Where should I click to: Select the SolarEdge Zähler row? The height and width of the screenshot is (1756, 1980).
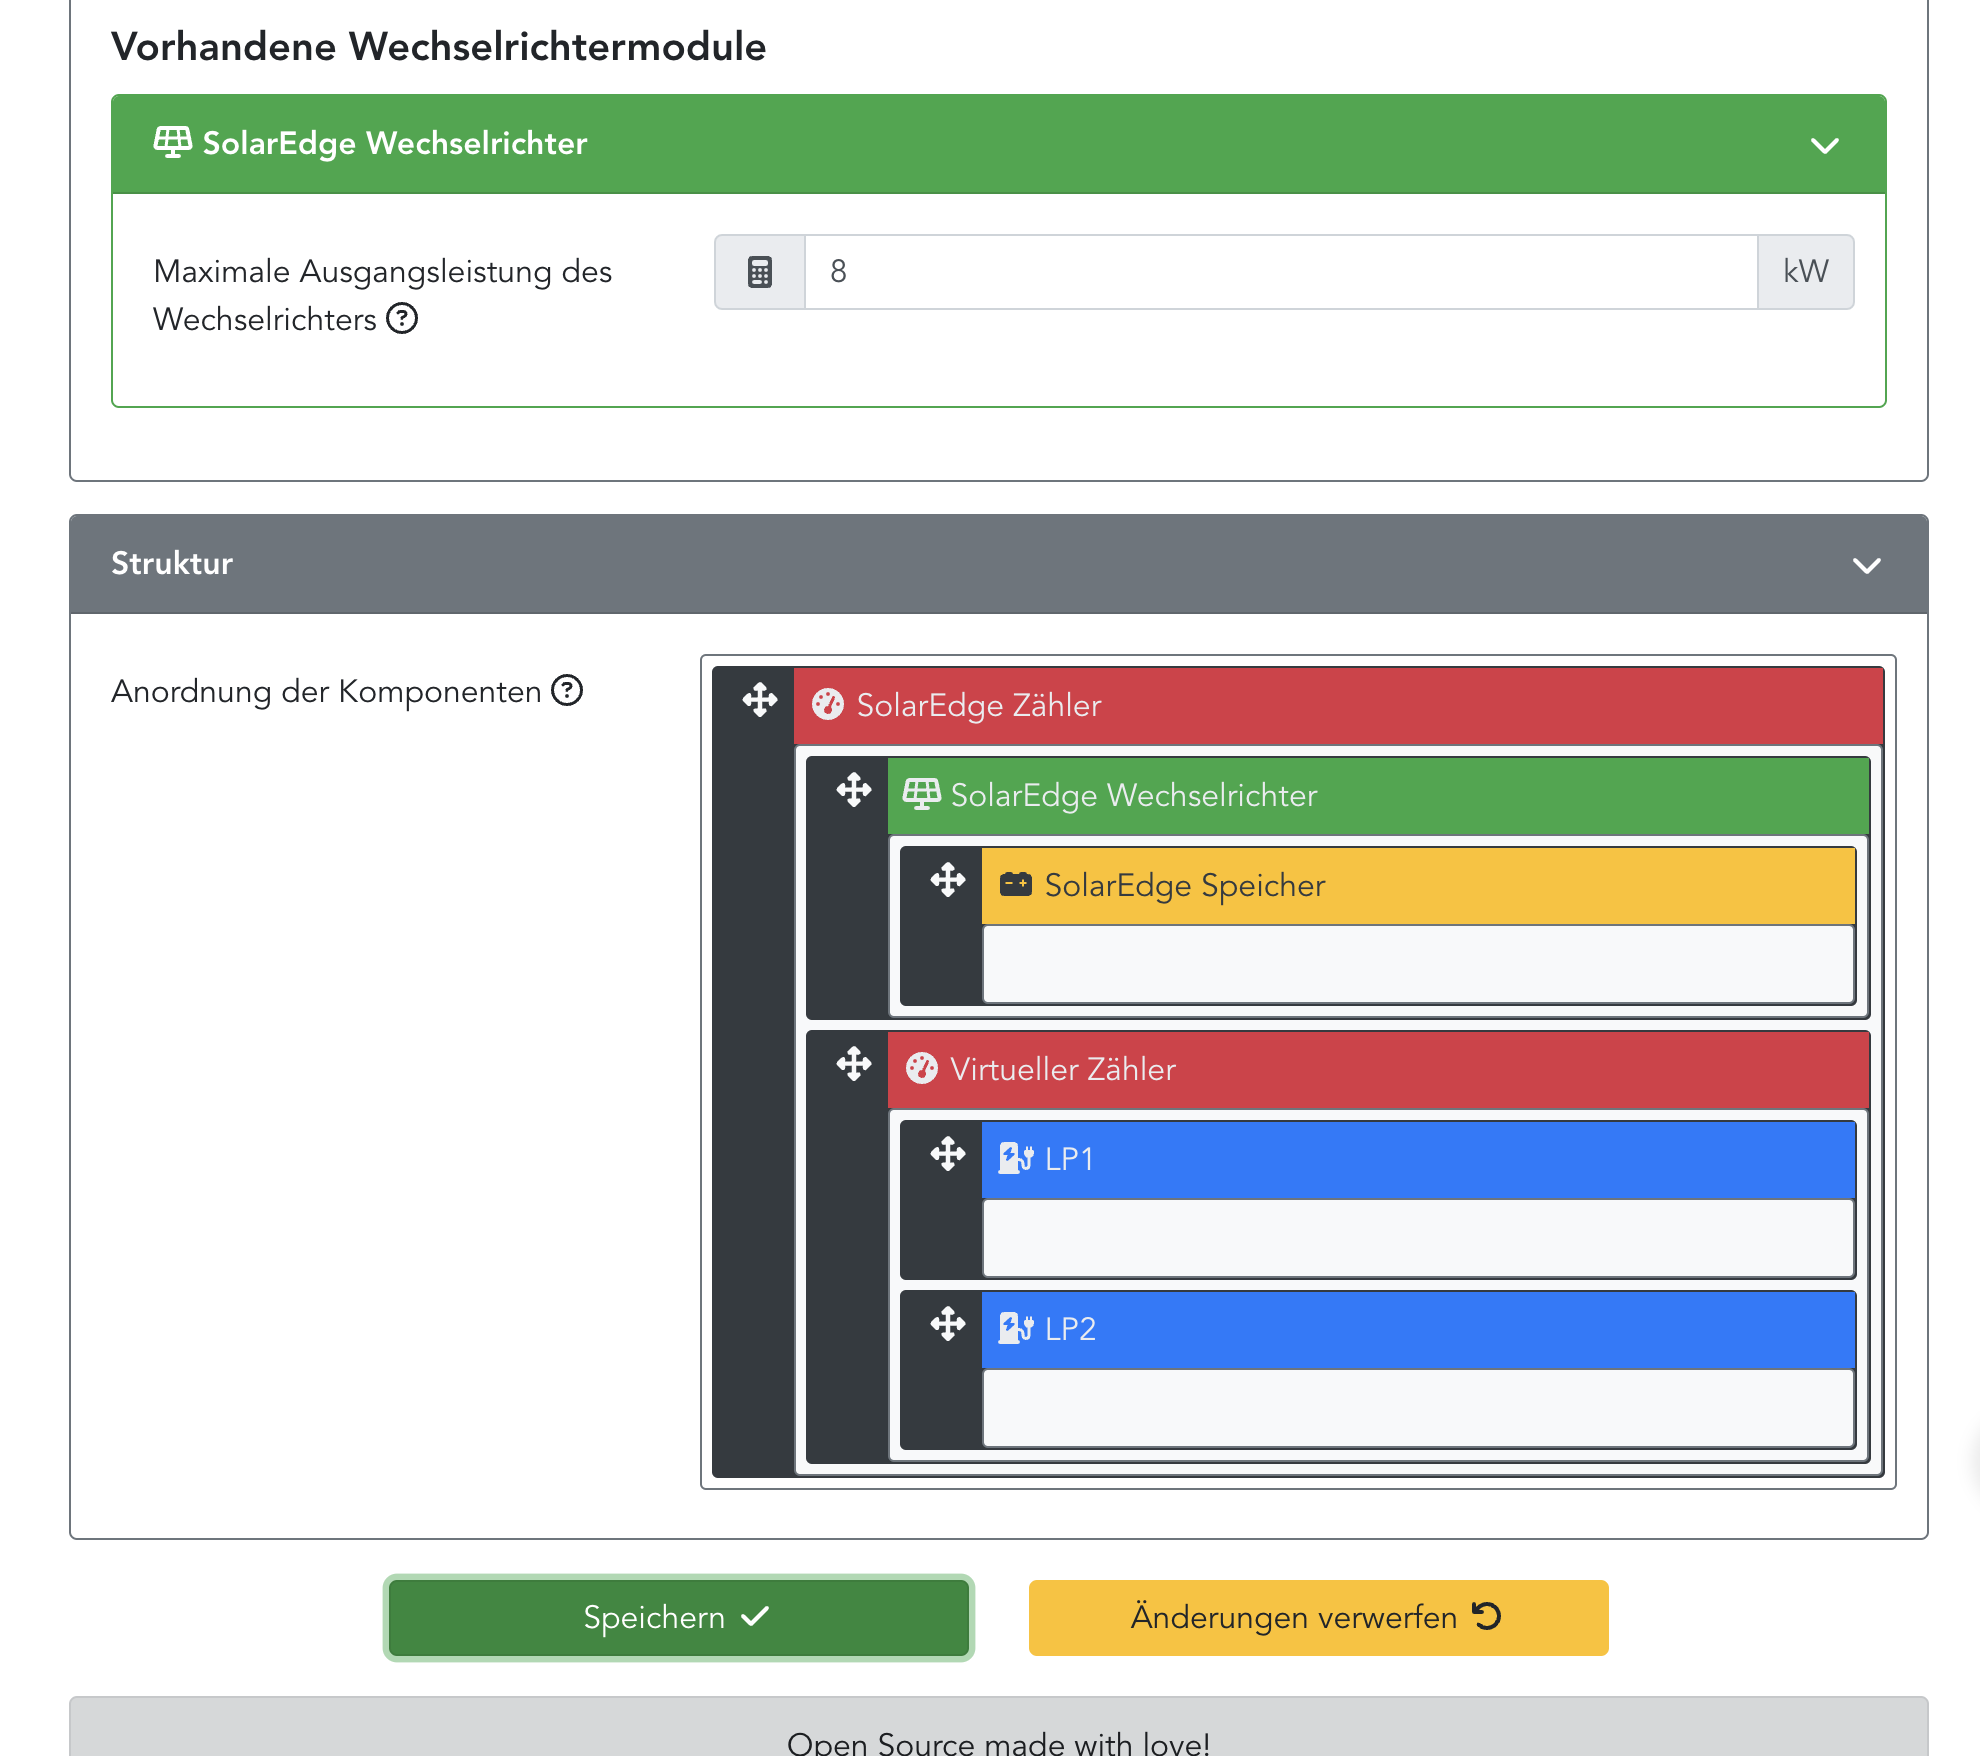point(1339,706)
